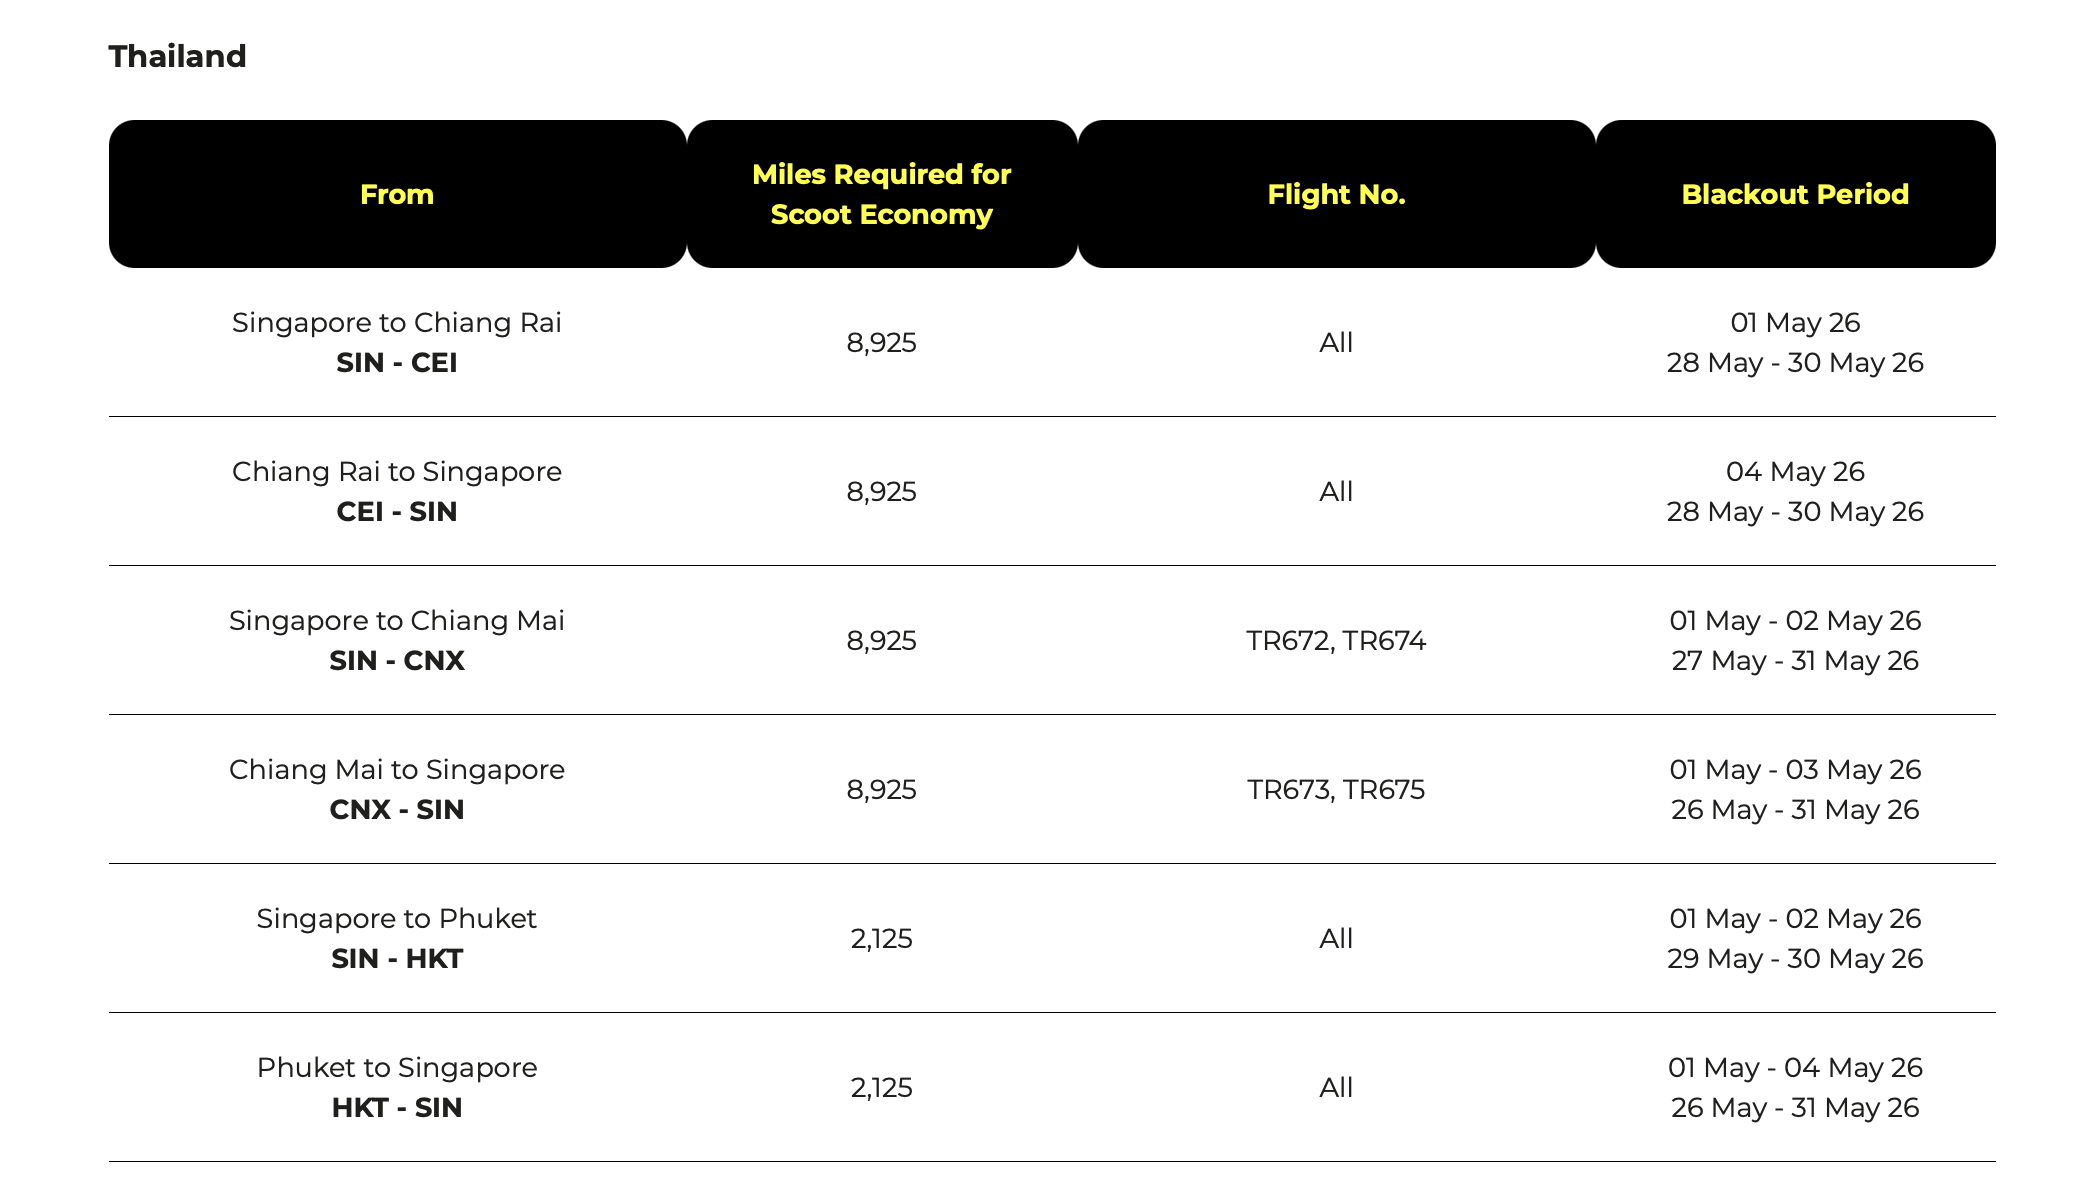Click the CEI - SIN route code

[397, 511]
